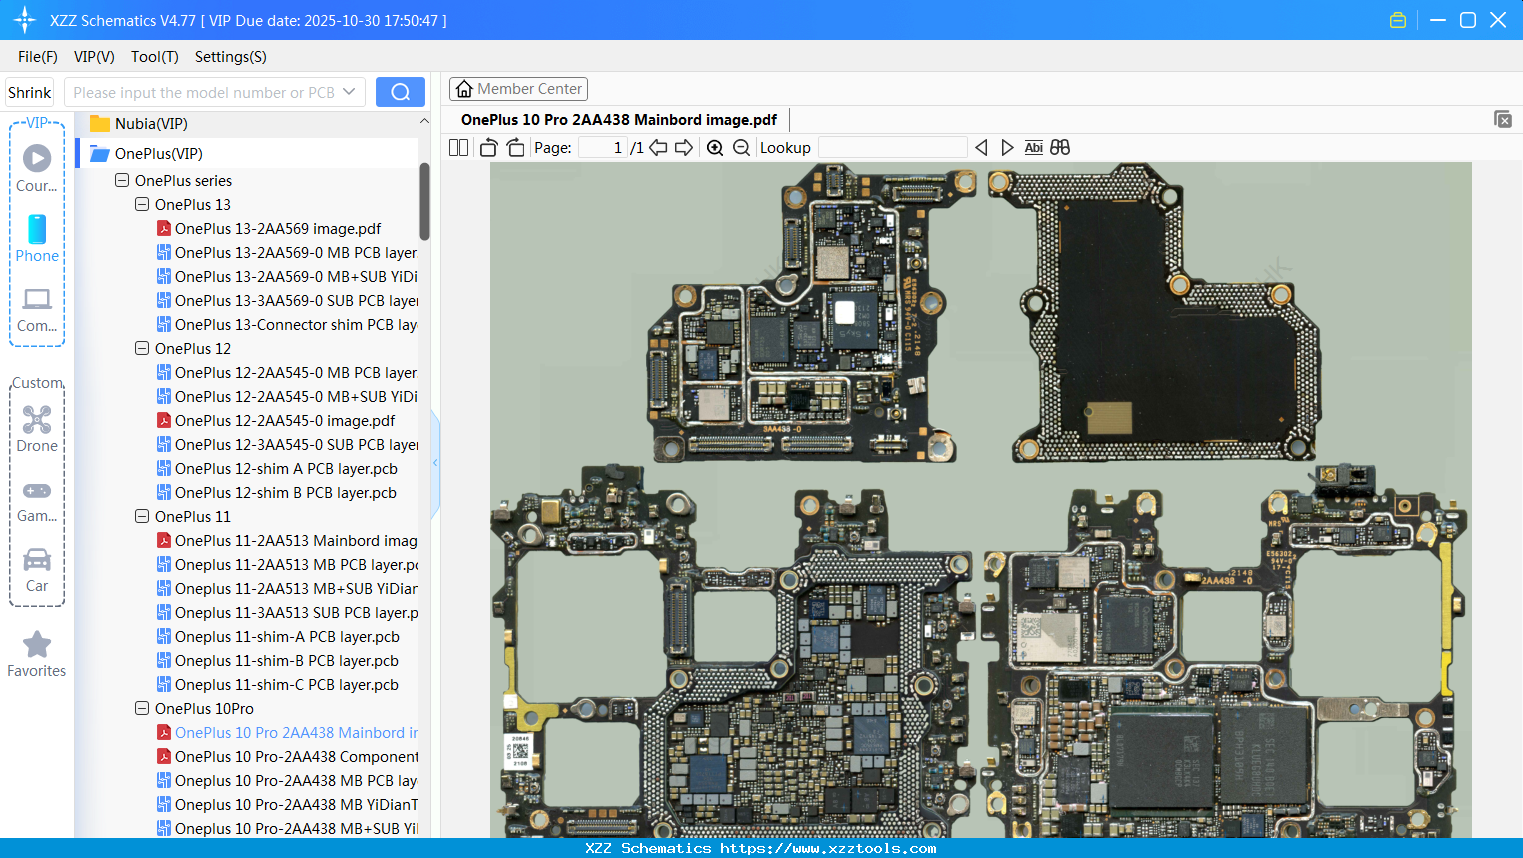Open the Tool menu
Viewport: 1523px width, 858px height.
(x=154, y=57)
